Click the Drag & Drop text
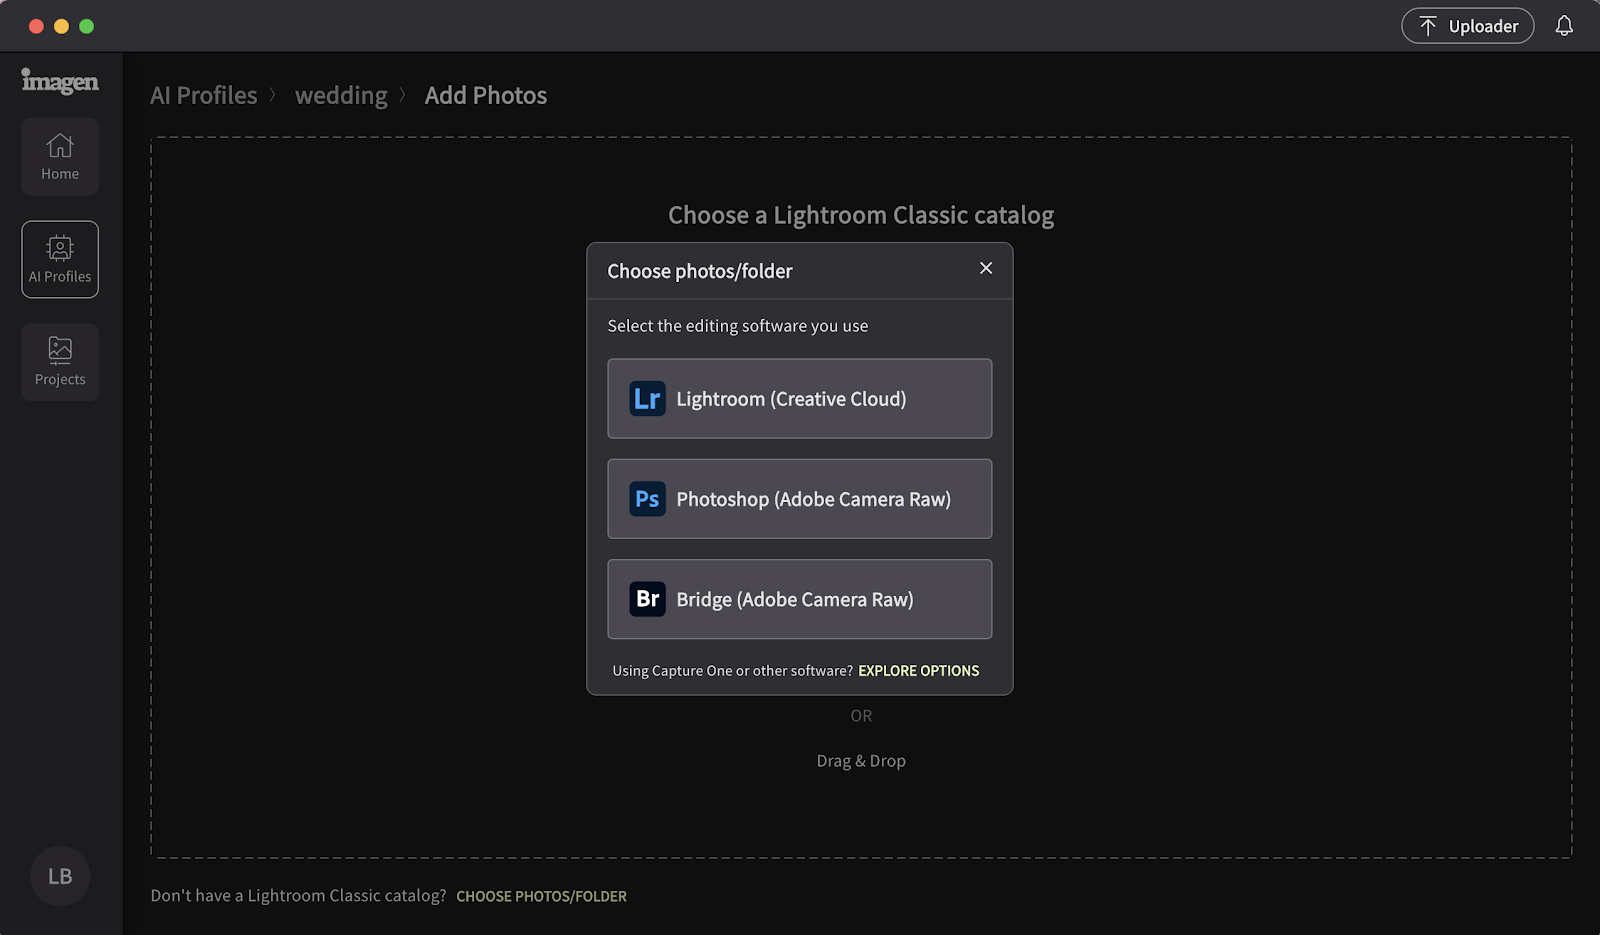The image size is (1600, 935). pyautogui.click(x=861, y=761)
